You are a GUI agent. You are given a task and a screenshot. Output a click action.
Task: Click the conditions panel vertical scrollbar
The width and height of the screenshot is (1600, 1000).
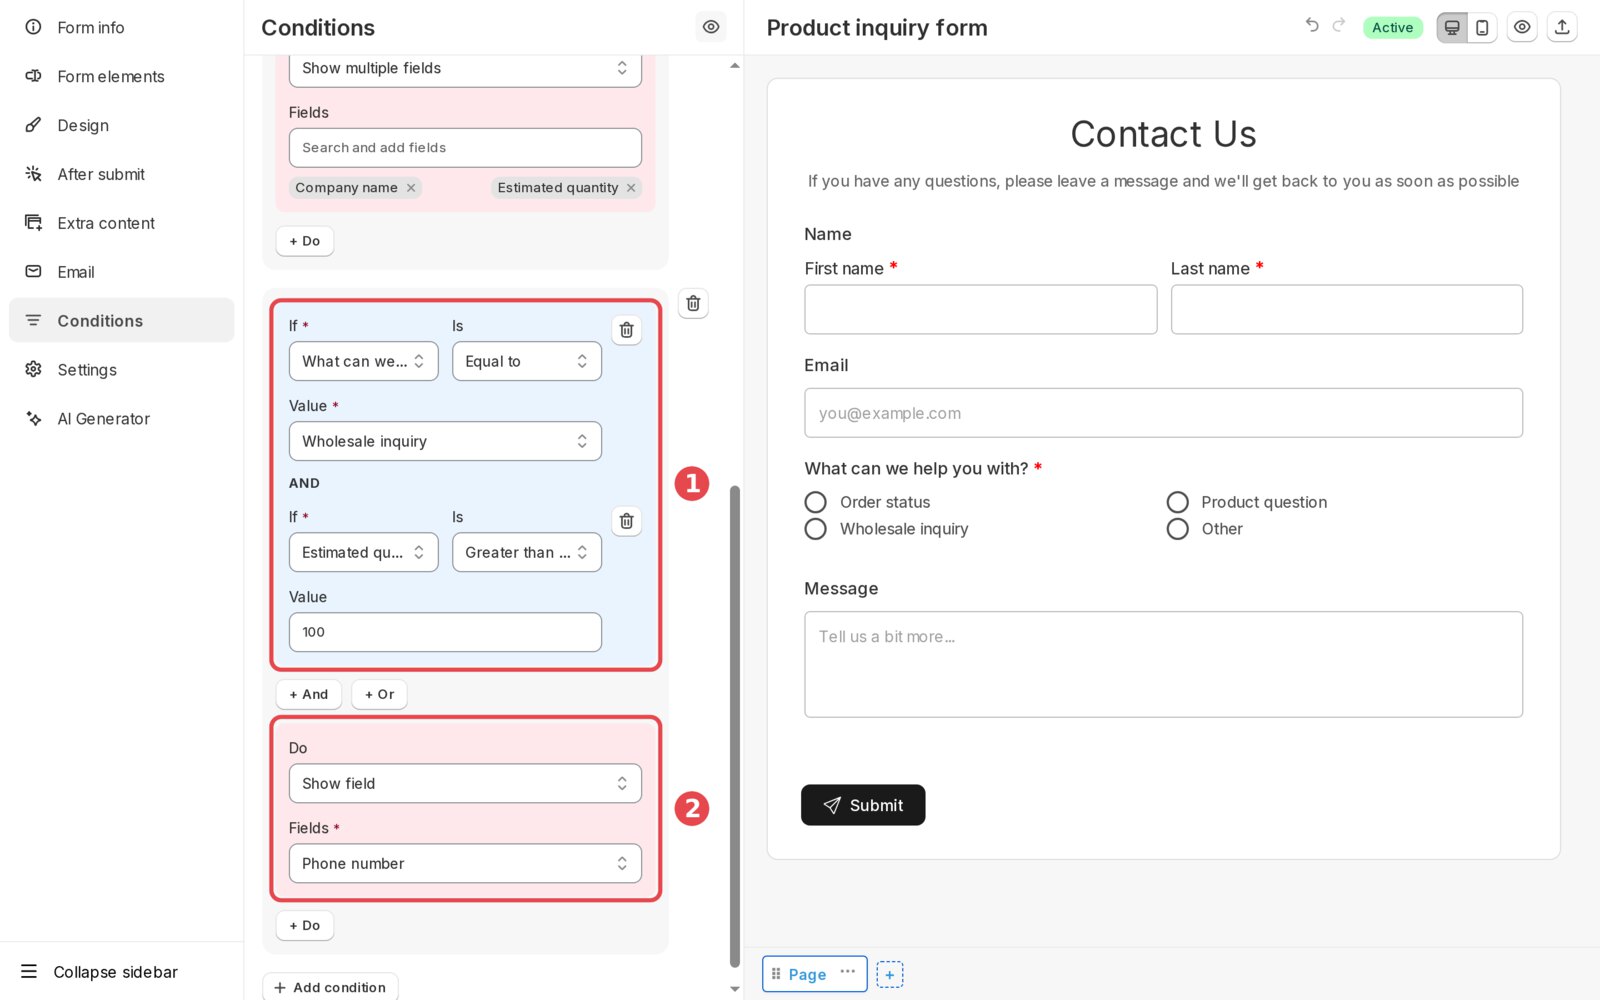735,726
